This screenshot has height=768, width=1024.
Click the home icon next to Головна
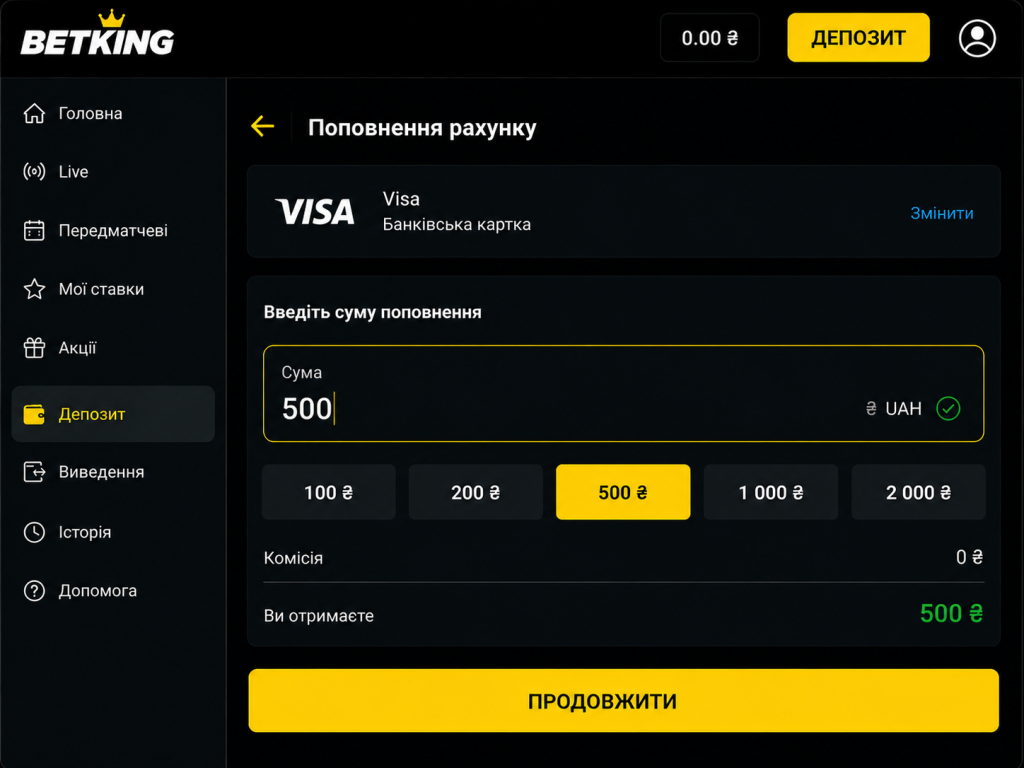34,113
